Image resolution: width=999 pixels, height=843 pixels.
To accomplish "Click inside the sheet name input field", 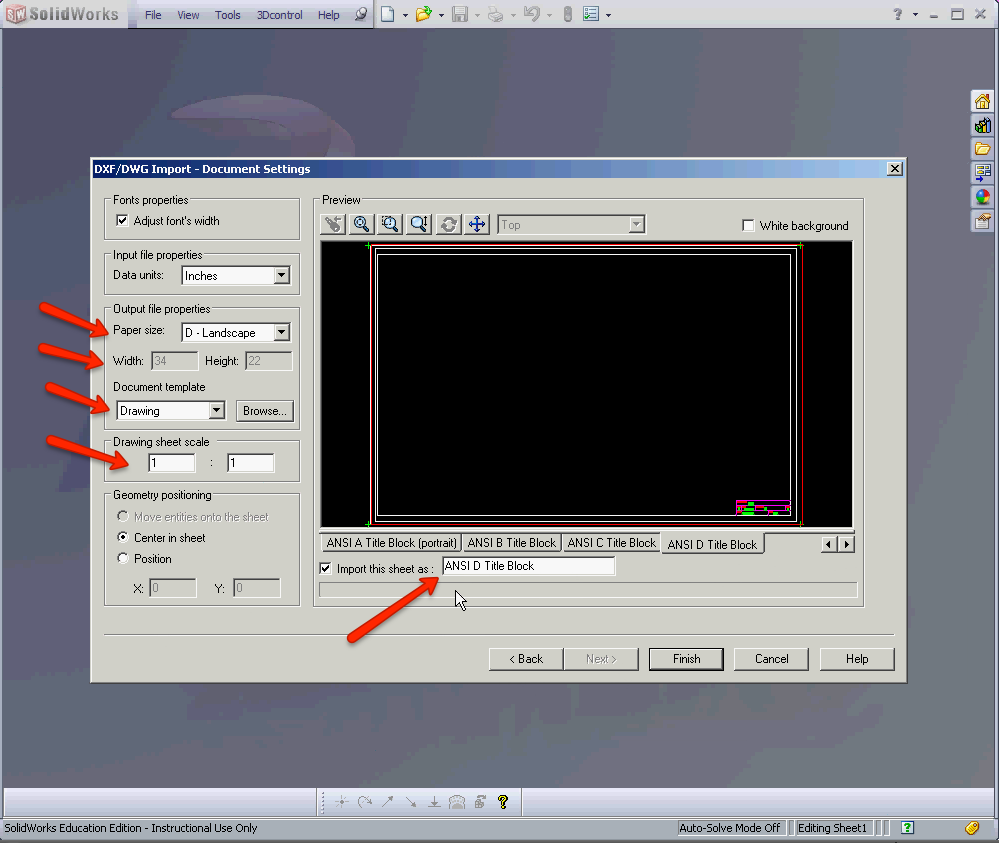I will pyautogui.click(x=528, y=565).
